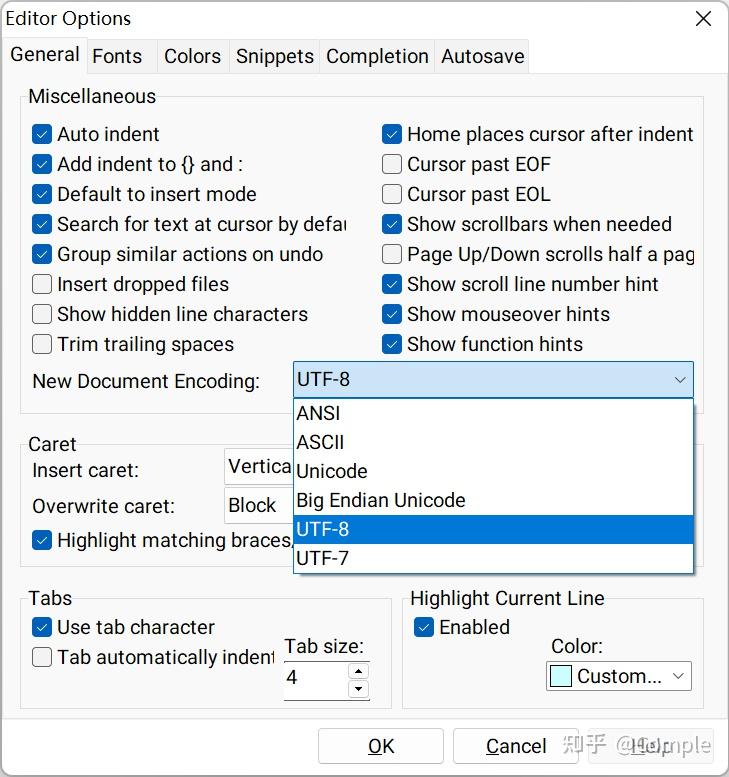Switch to the Fonts tab

(117, 56)
